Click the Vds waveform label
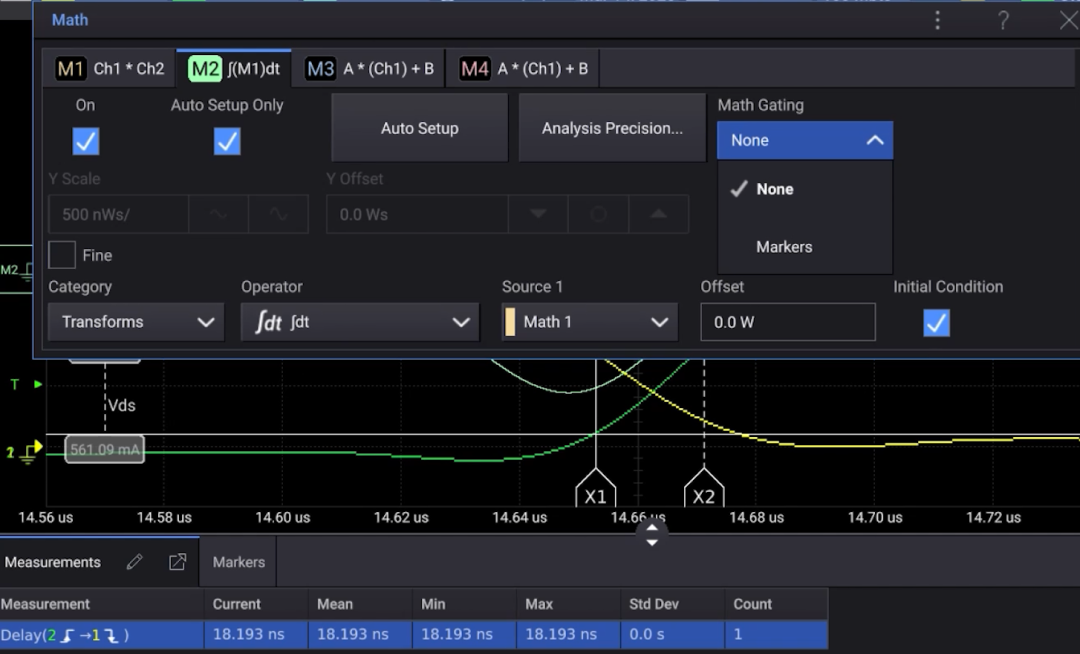The height and width of the screenshot is (654, 1080). [x=121, y=405]
